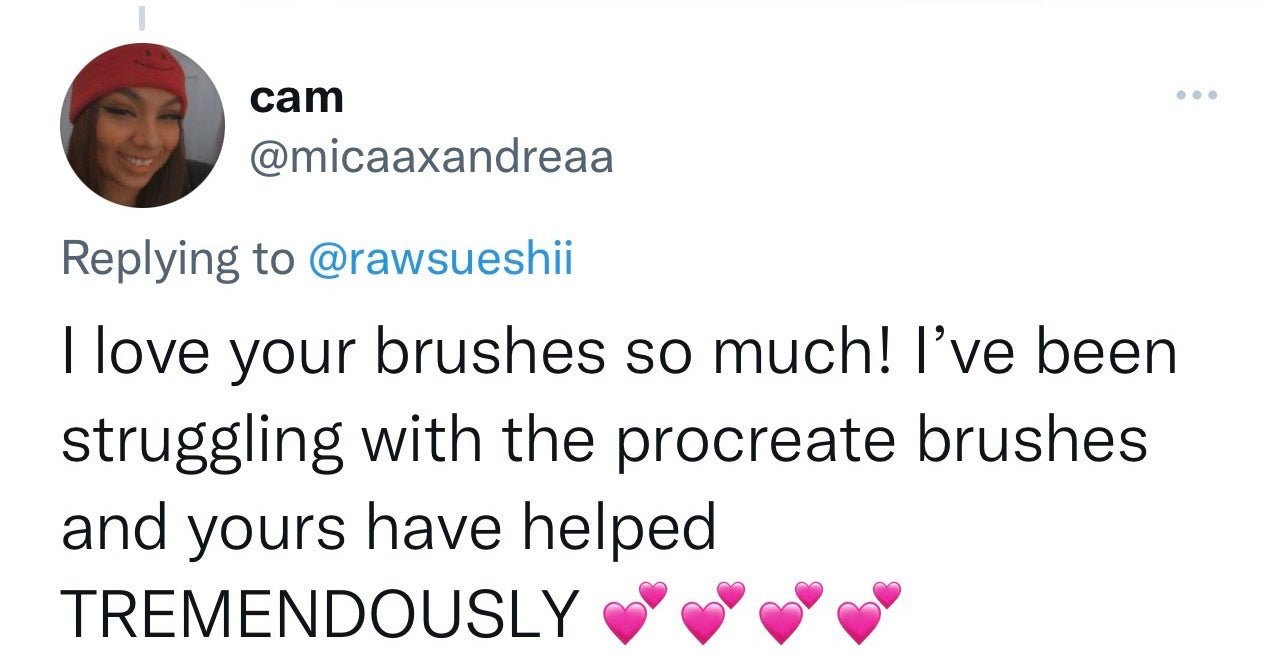Screen dimensions: 1284x671
Task: Click the word "TREMENDOUSLY" in the tweet
Action: click(320, 612)
